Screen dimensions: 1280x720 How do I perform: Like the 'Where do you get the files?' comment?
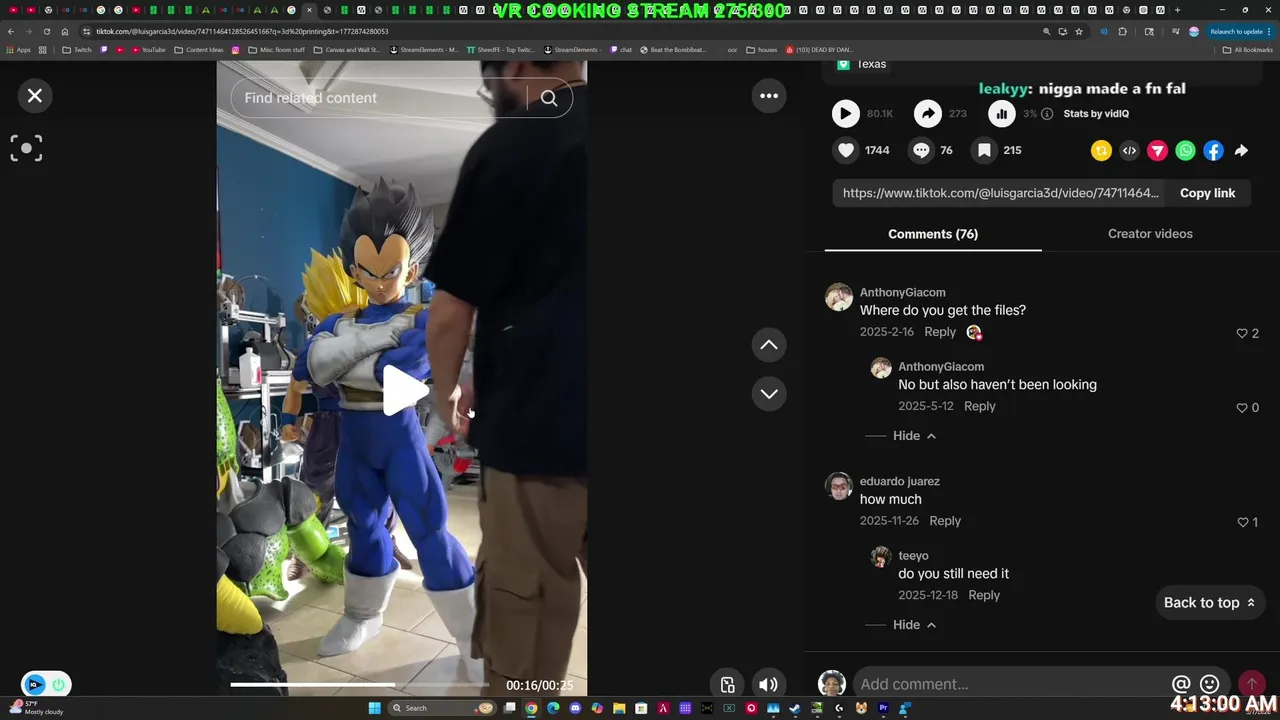coord(1242,333)
